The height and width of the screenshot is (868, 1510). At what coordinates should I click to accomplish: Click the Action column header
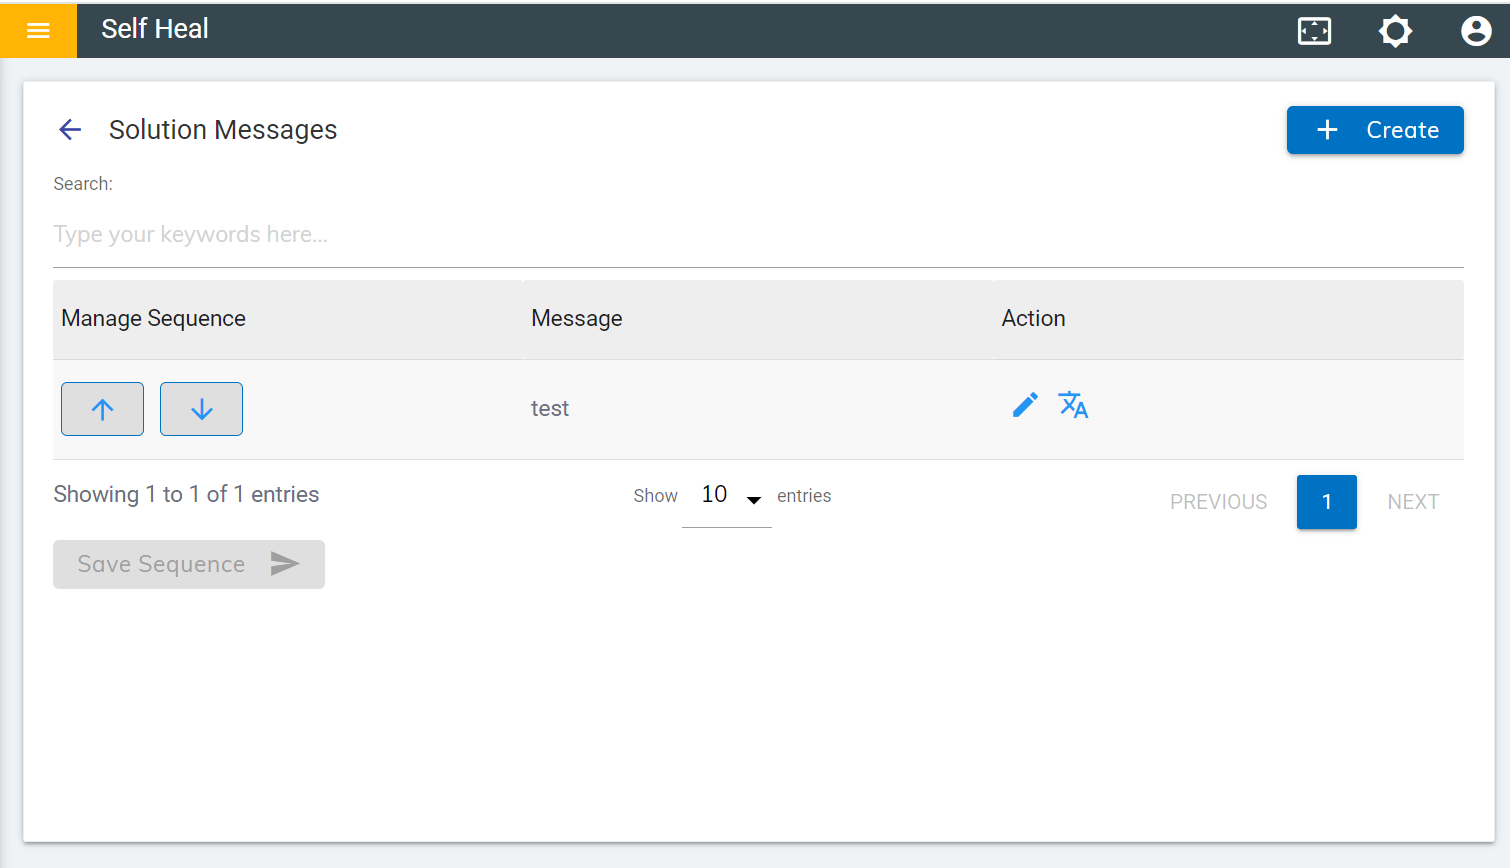pos(1033,319)
